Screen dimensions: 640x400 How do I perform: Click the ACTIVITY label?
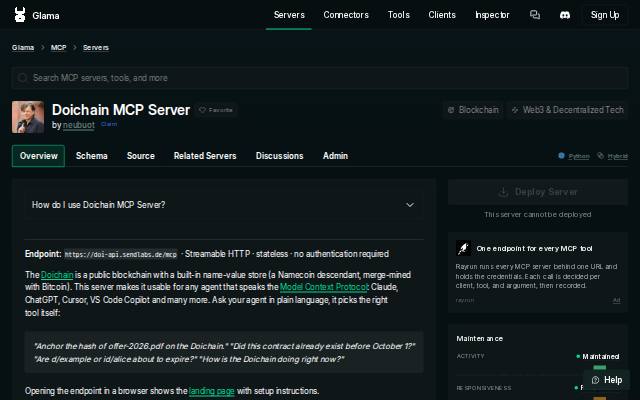click(x=470, y=356)
